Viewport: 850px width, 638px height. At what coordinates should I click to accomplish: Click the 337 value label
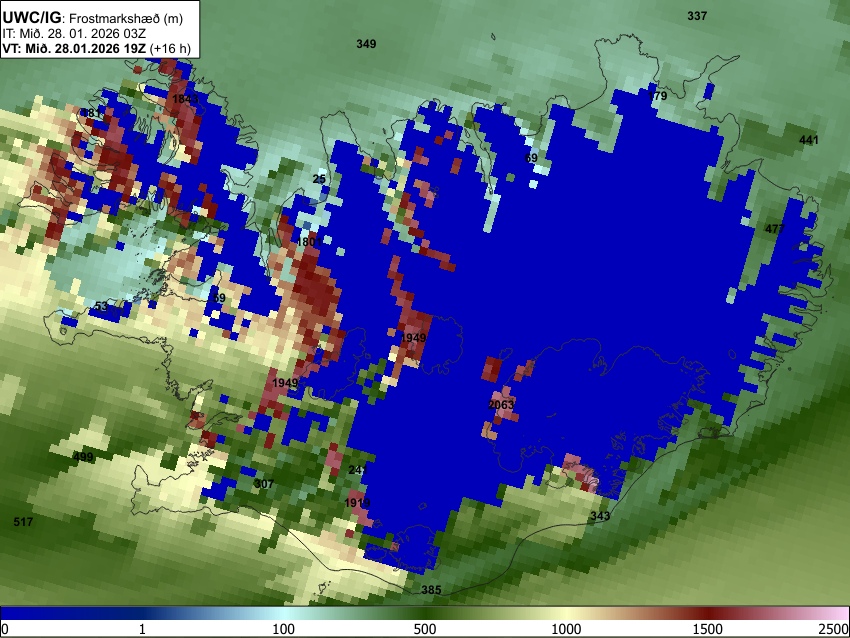point(697,16)
